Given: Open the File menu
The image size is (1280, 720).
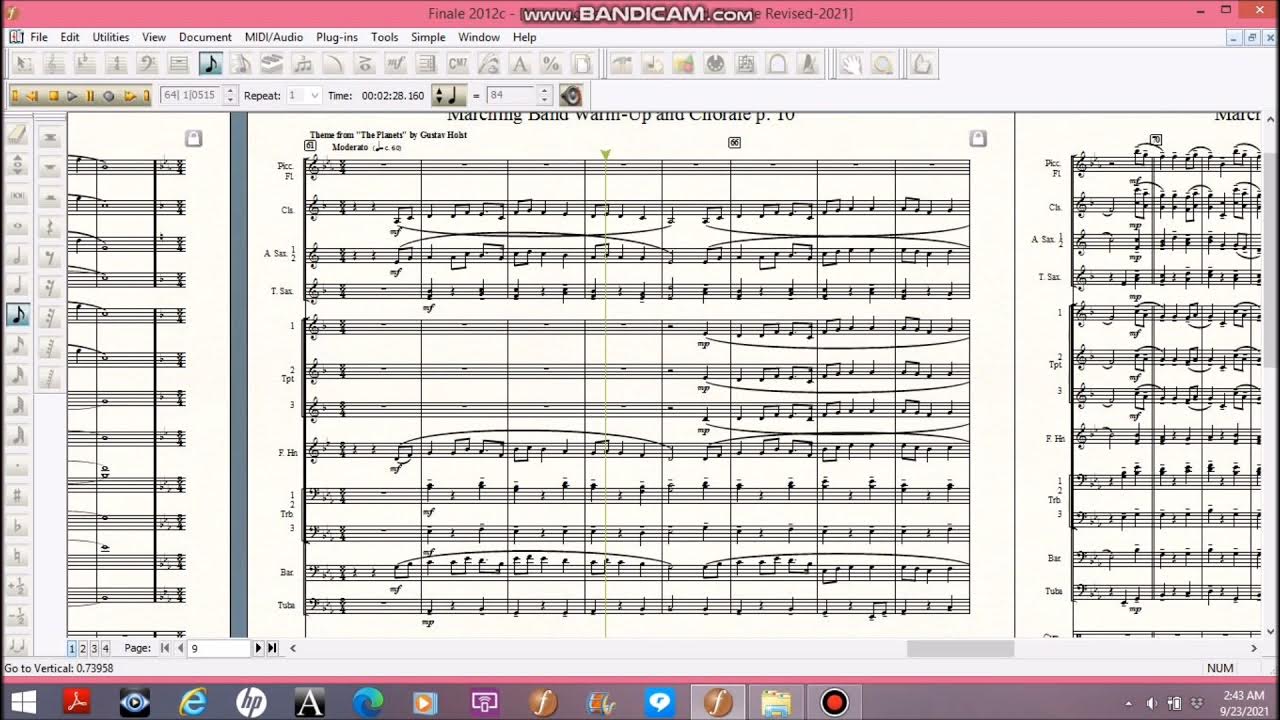Looking at the screenshot, I should coord(39,37).
